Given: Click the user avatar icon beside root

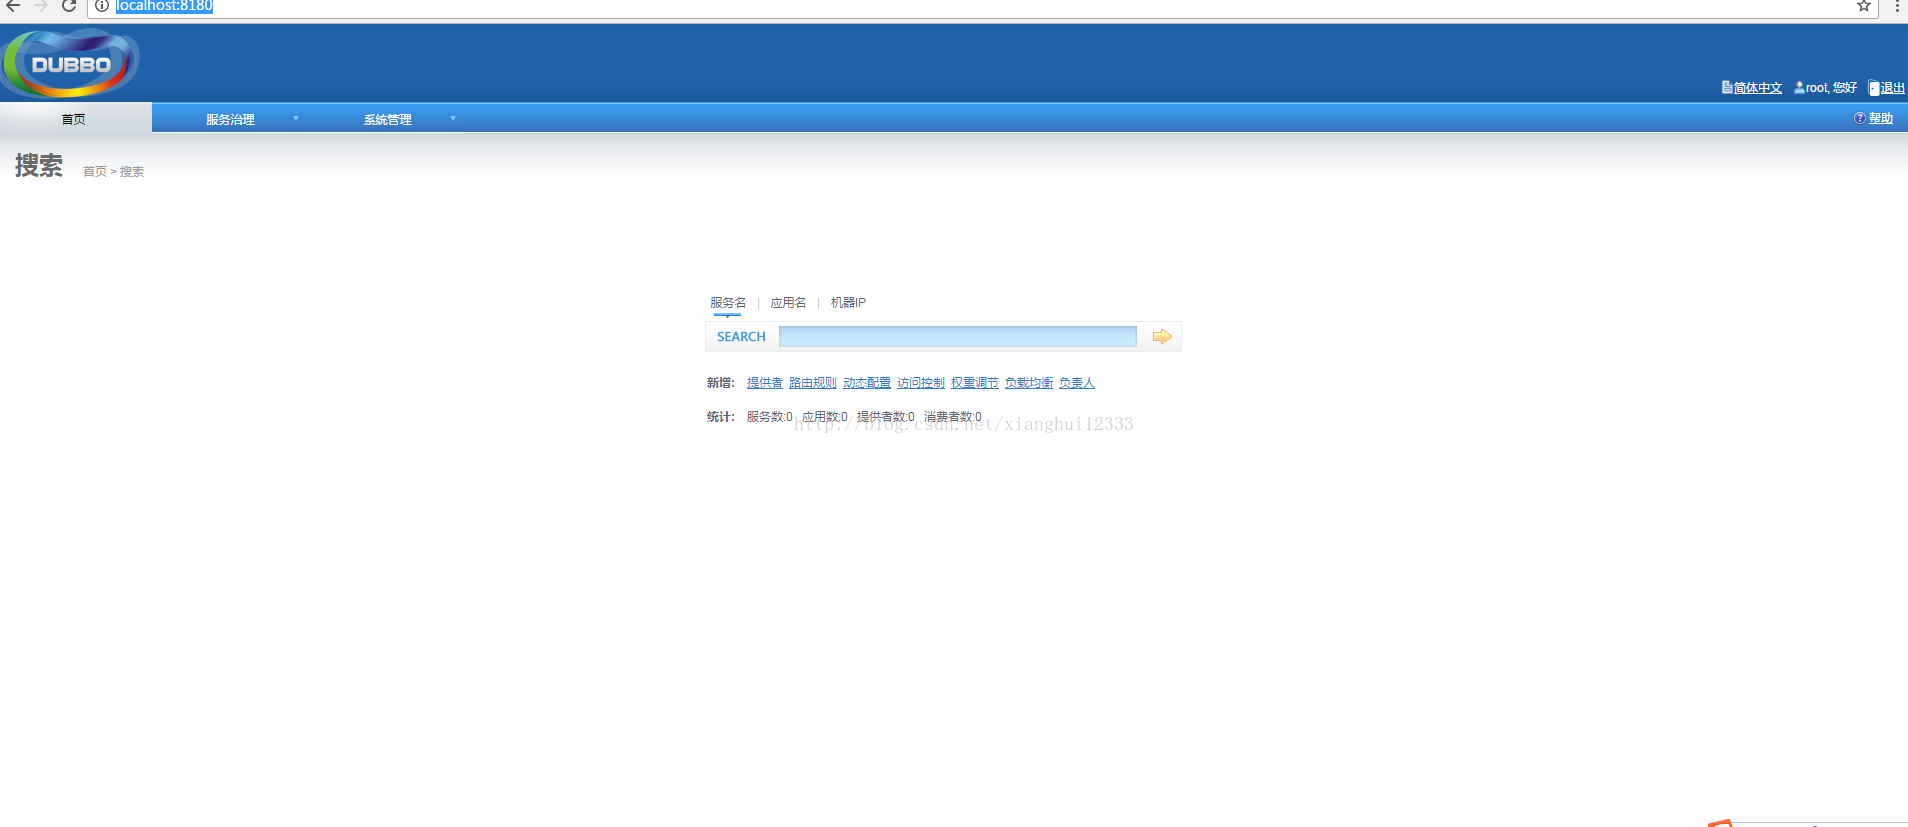Looking at the screenshot, I should pos(1799,88).
